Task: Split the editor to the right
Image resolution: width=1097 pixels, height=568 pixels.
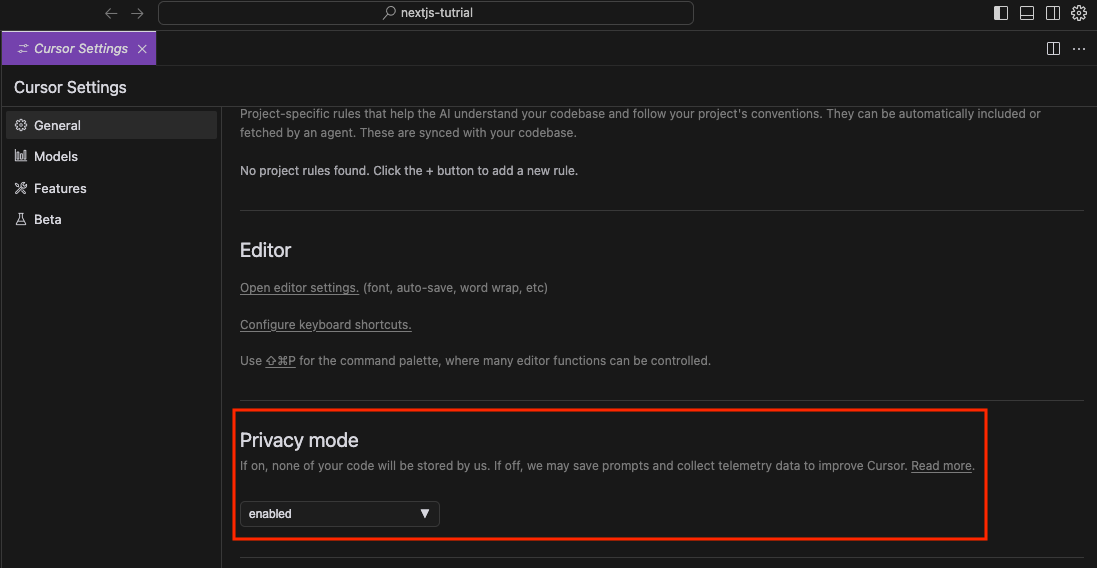Action: pos(1053,48)
